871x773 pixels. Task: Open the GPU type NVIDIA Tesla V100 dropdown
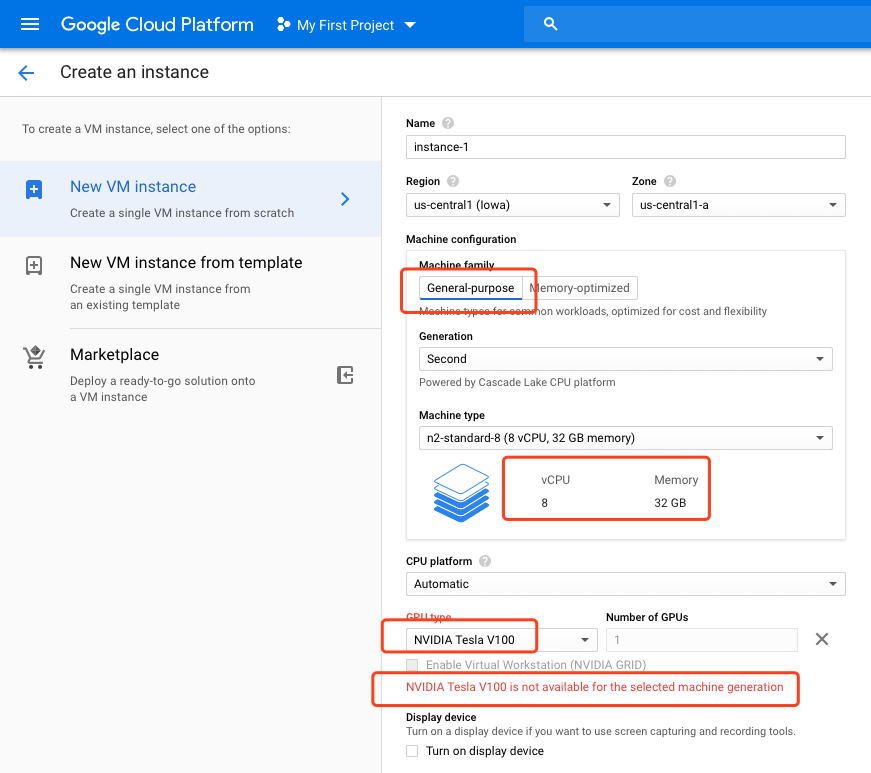(502, 640)
